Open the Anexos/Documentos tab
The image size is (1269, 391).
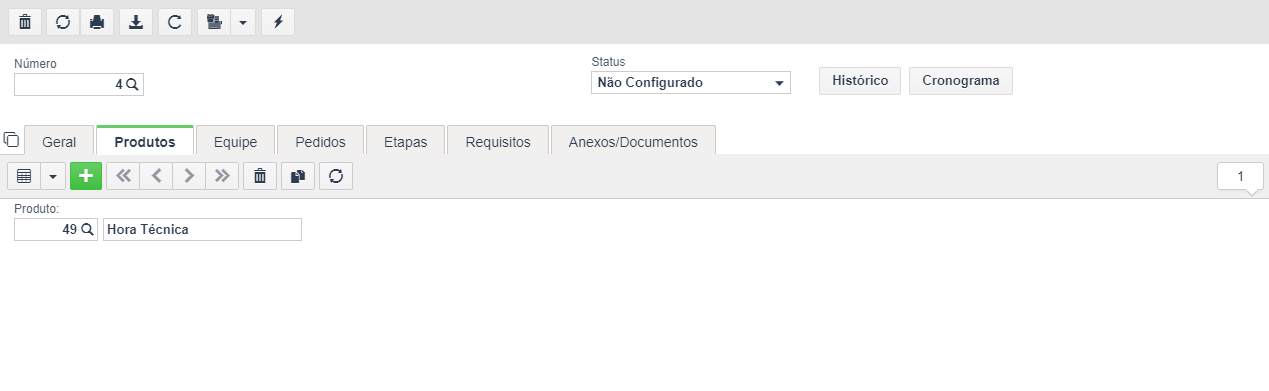click(x=633, y=142)
